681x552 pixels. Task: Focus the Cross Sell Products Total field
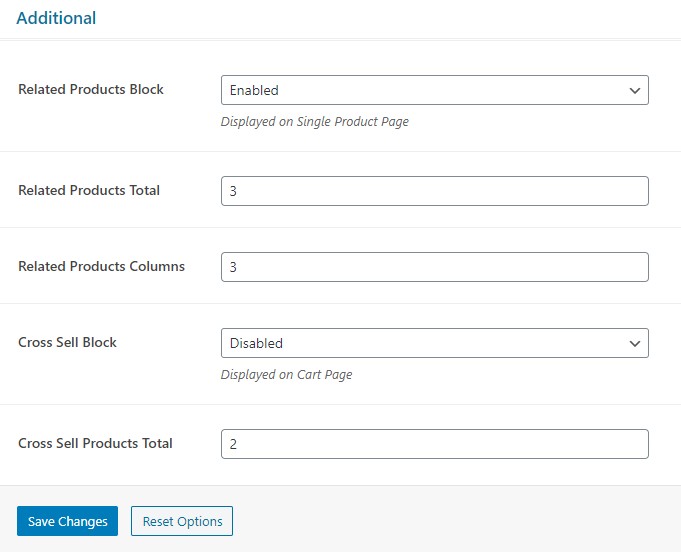(x=435, y=444)
